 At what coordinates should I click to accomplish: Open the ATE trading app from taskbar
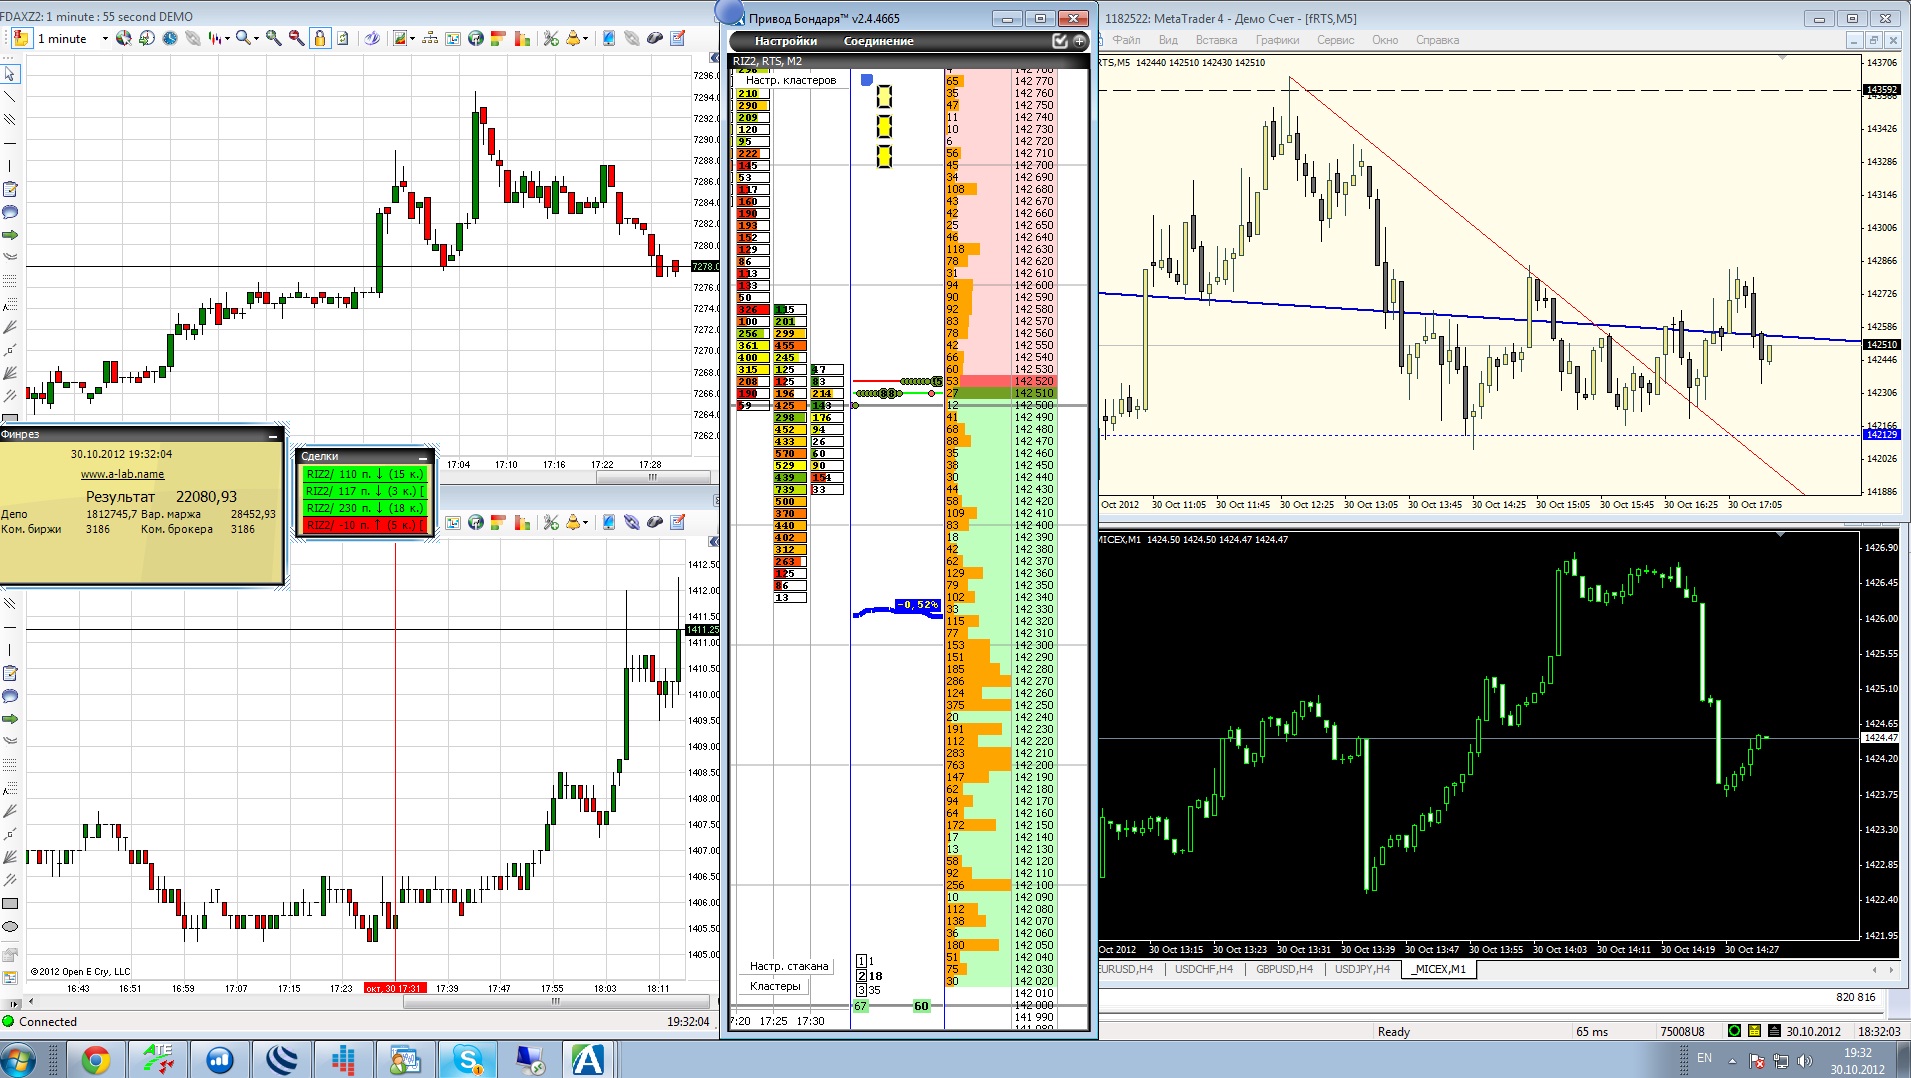[158, 1059]
